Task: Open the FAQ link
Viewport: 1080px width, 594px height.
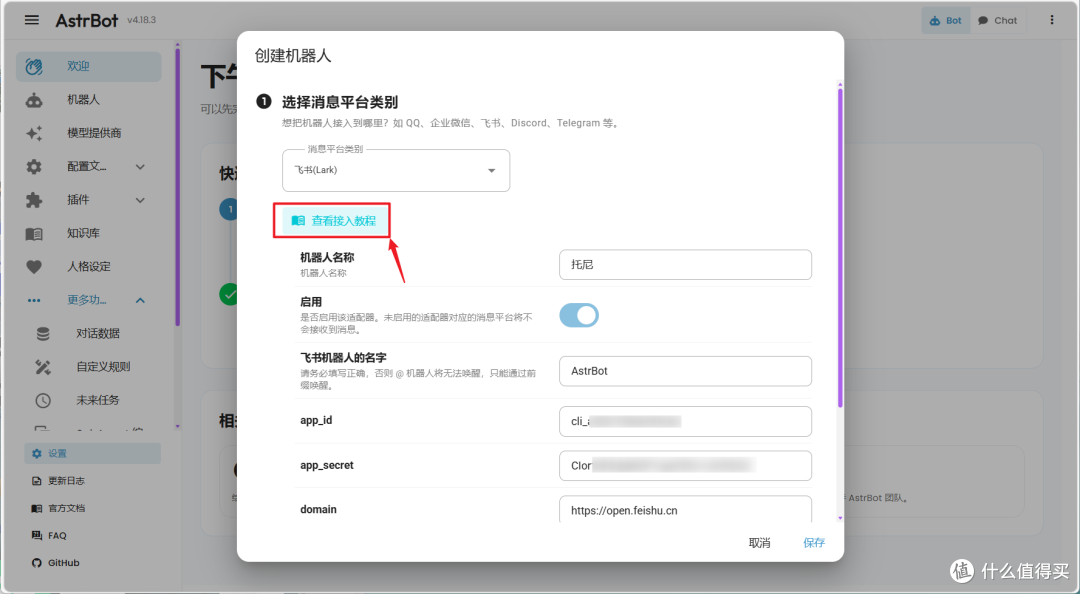Action: tap(92, 535)
